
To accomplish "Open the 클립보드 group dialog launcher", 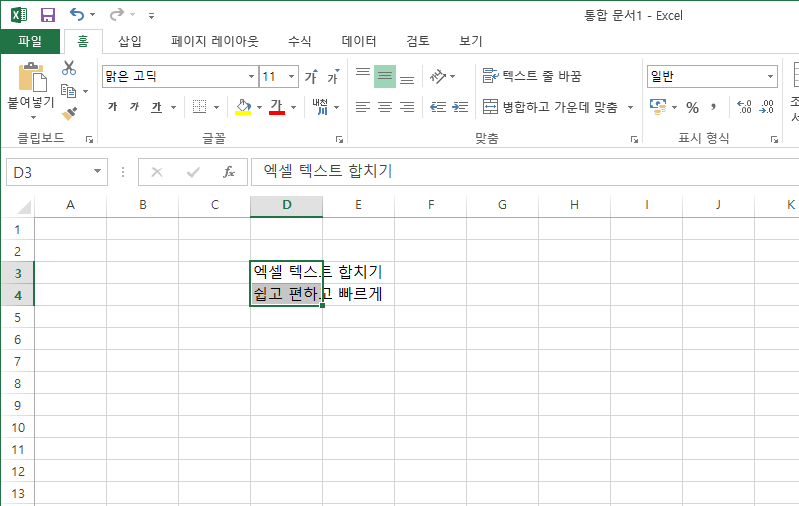I will (90, 139).
